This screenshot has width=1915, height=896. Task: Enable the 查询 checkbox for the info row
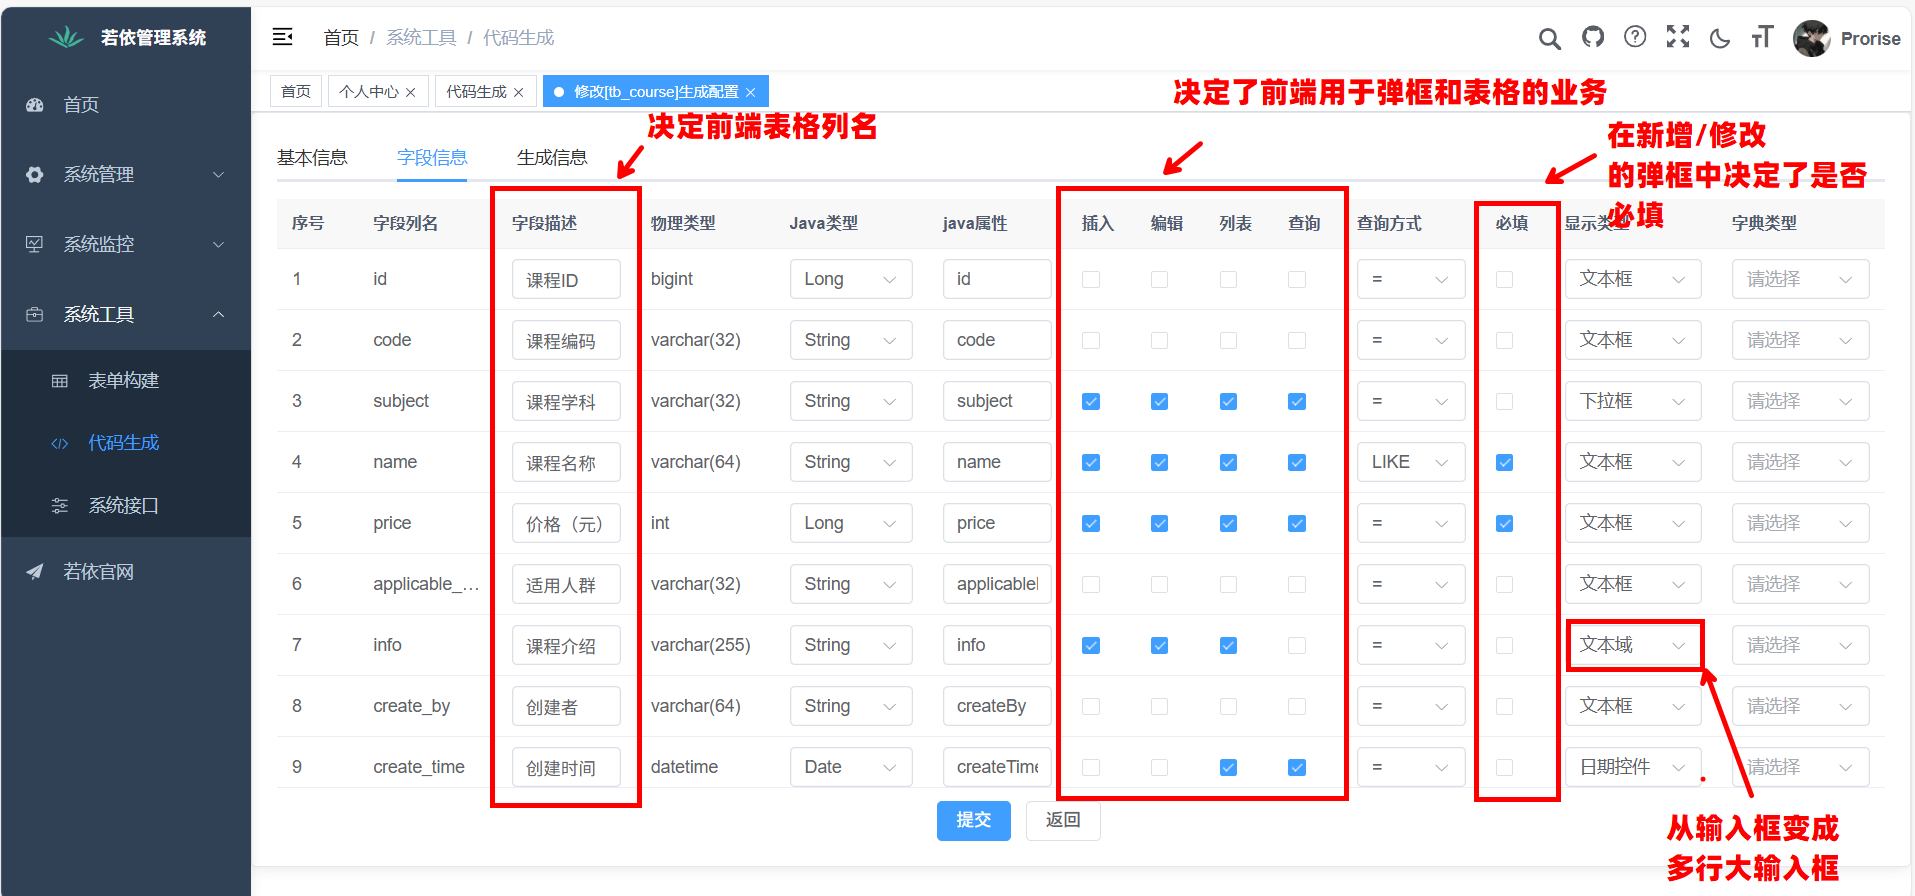pyautogui.click(x=1297, y=645)
